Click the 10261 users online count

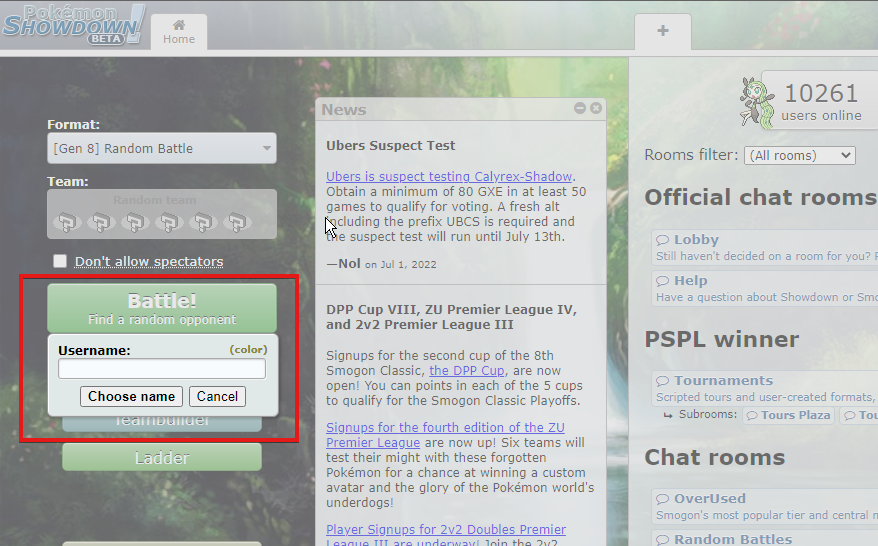(x=821, y=94)
